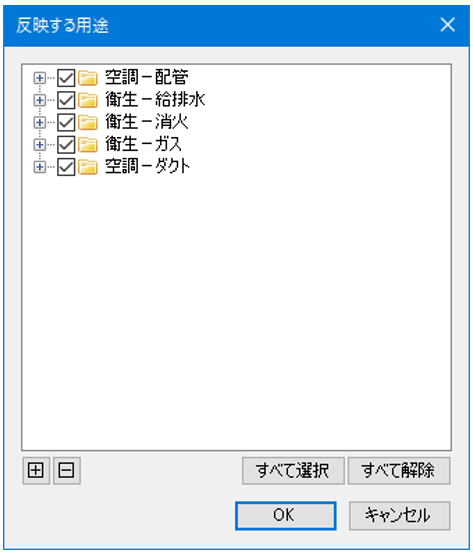Click the expand-all plus icon button
This screenshot has height=552, width=473.
point(36,470)
